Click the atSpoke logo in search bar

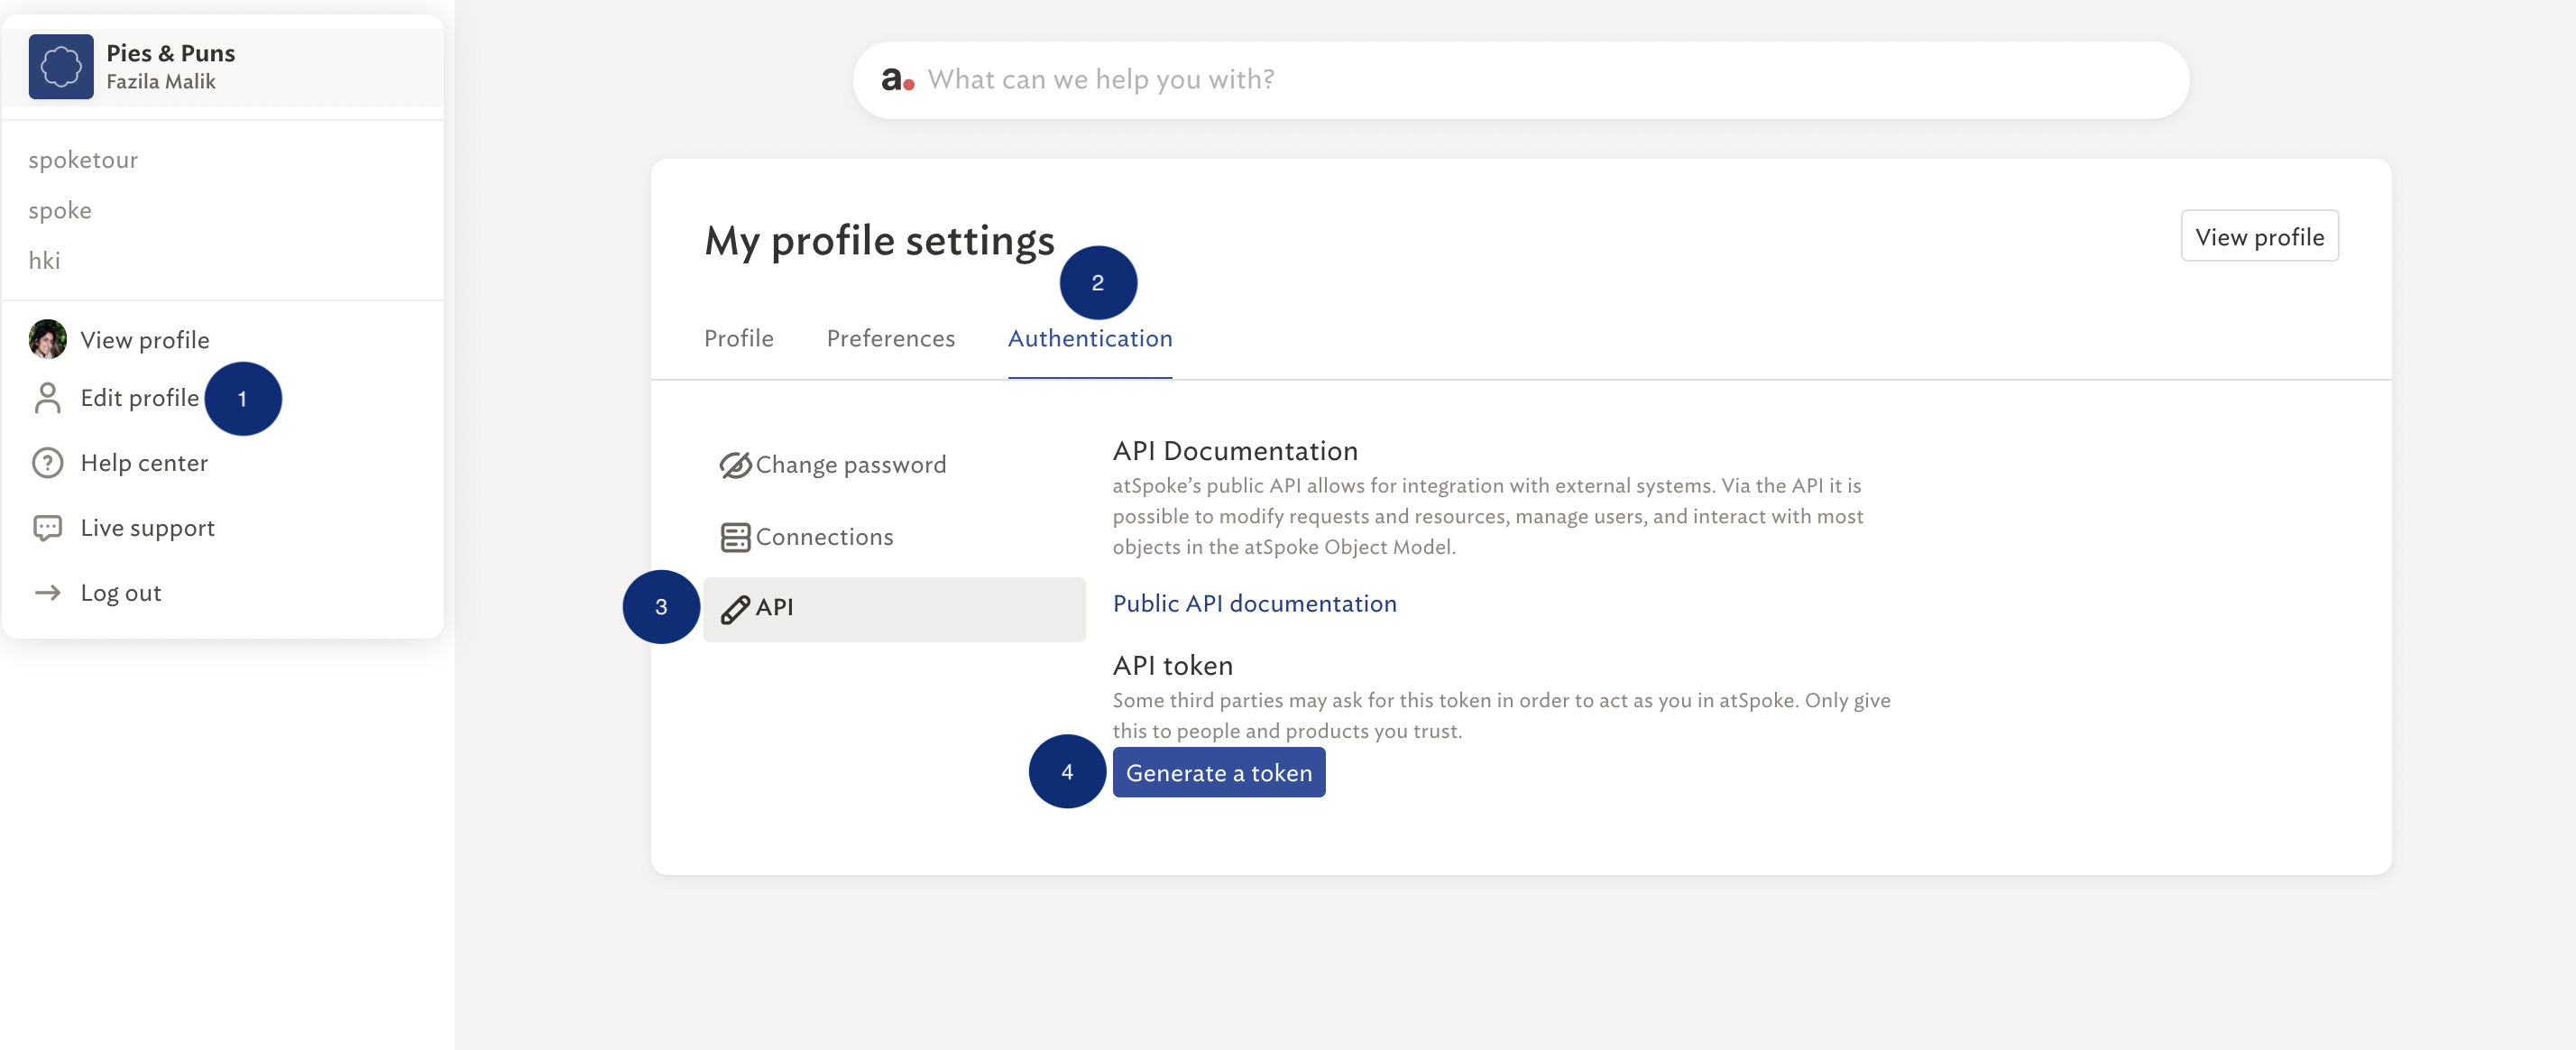(897, 80)
